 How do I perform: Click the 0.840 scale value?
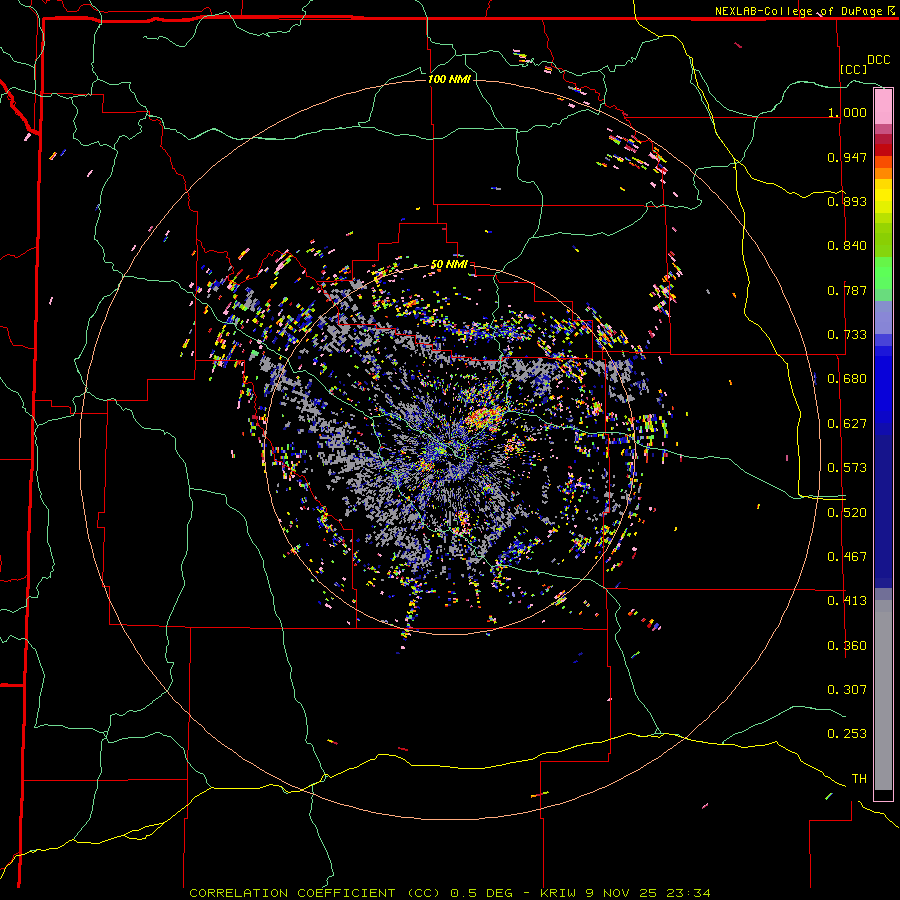pos(847,246)
